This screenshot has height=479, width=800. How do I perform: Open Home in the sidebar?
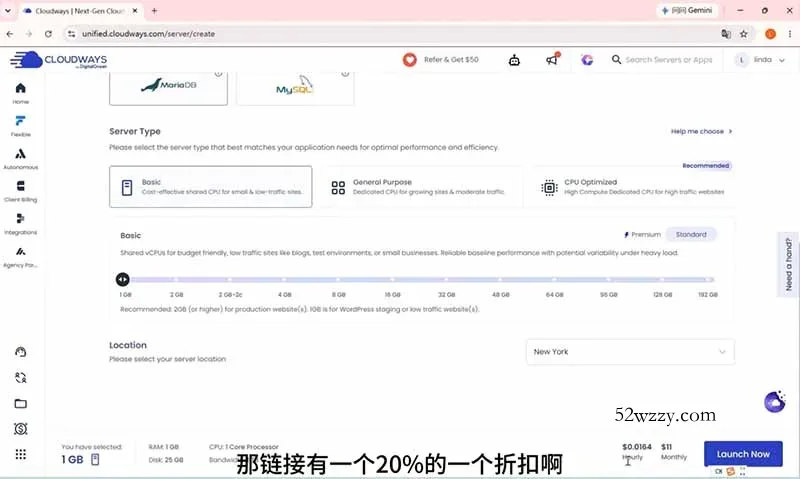pos(20,93)
